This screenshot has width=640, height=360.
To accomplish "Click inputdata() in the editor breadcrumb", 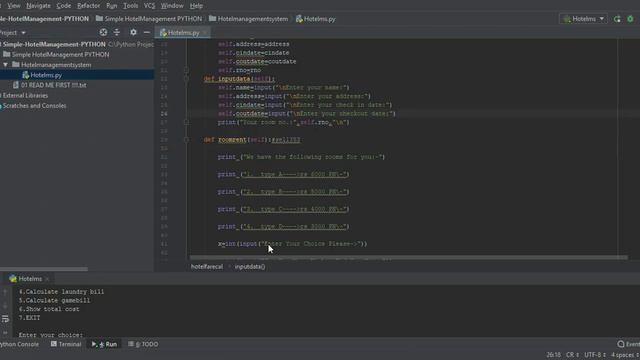I will pyautogui.click(x=250, y=267).
